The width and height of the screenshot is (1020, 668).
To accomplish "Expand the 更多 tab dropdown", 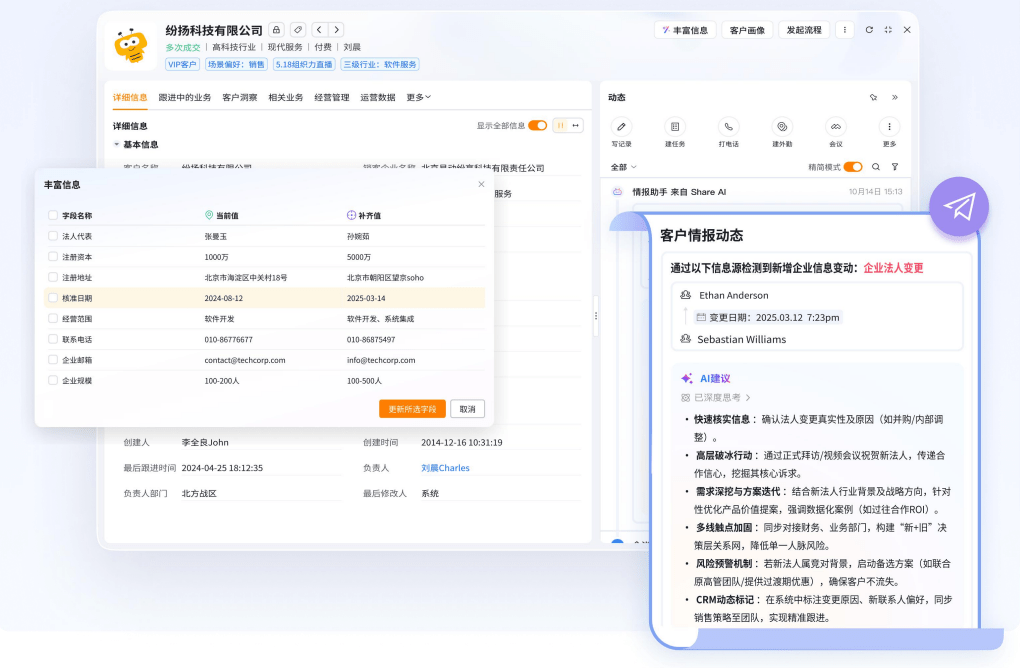I will [418, 97].
